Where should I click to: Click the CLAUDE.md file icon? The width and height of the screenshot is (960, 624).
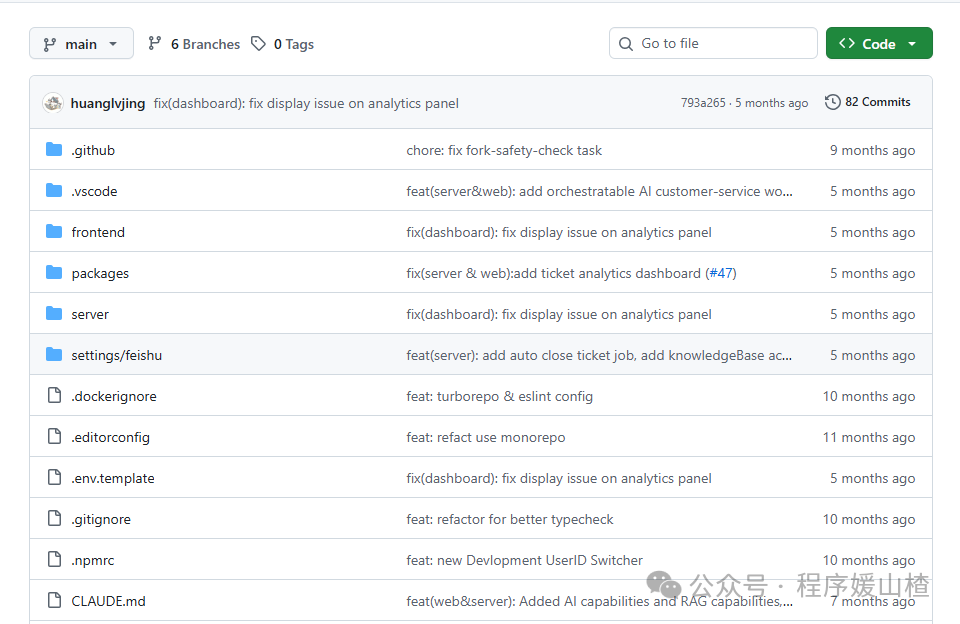tap(54, 601)
